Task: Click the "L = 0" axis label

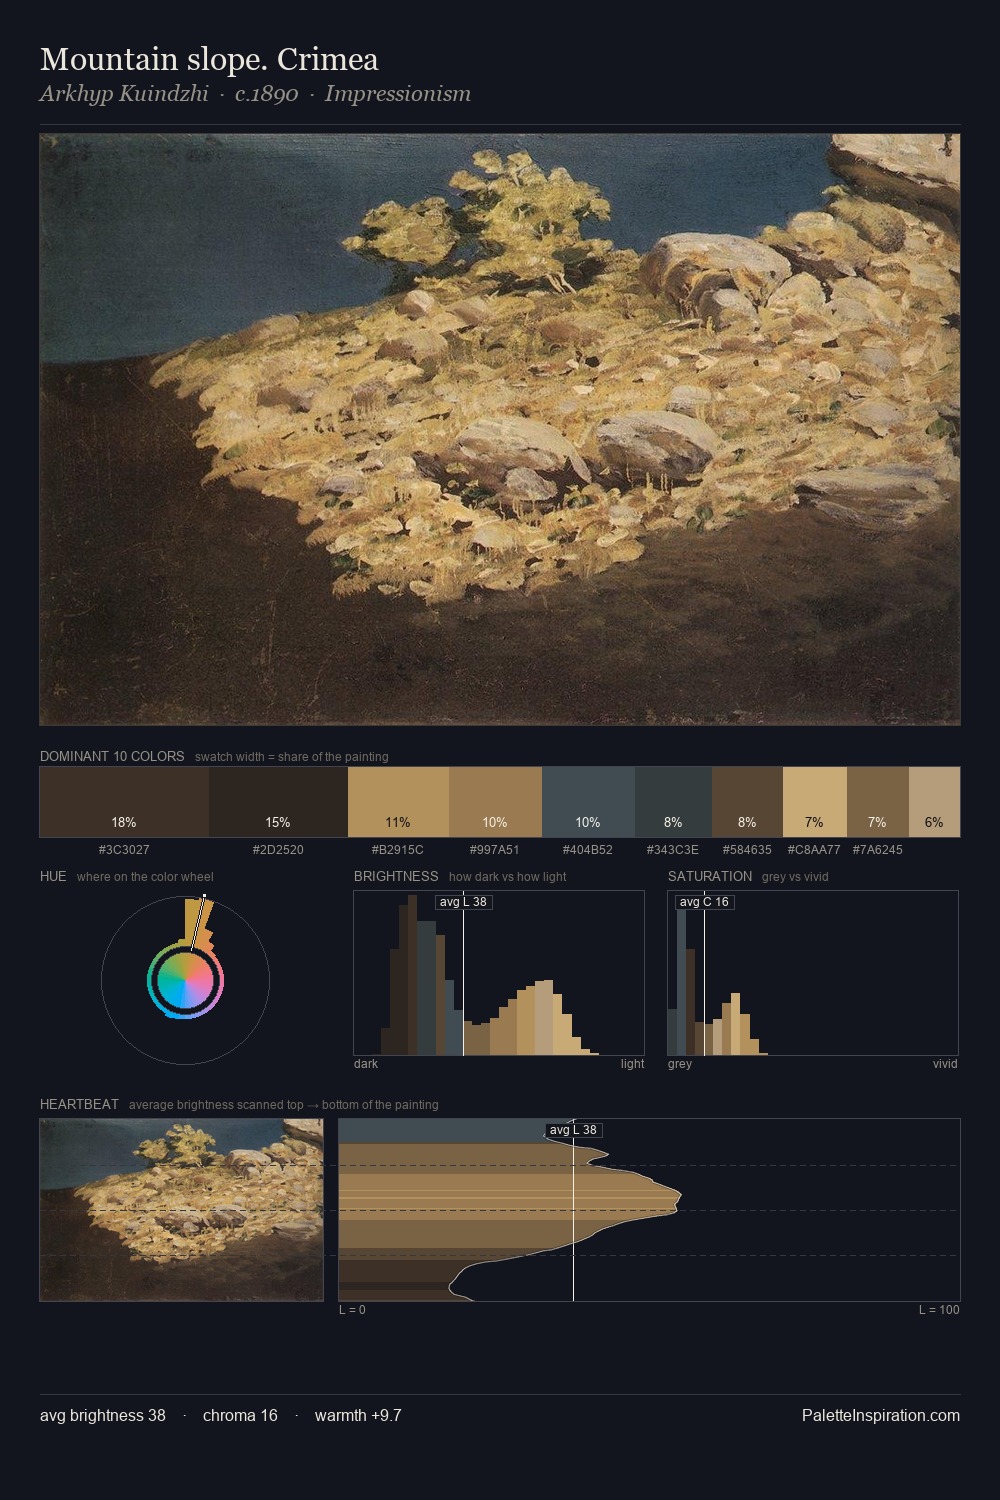Action: pyautogui.click(x=352, y=1310)
